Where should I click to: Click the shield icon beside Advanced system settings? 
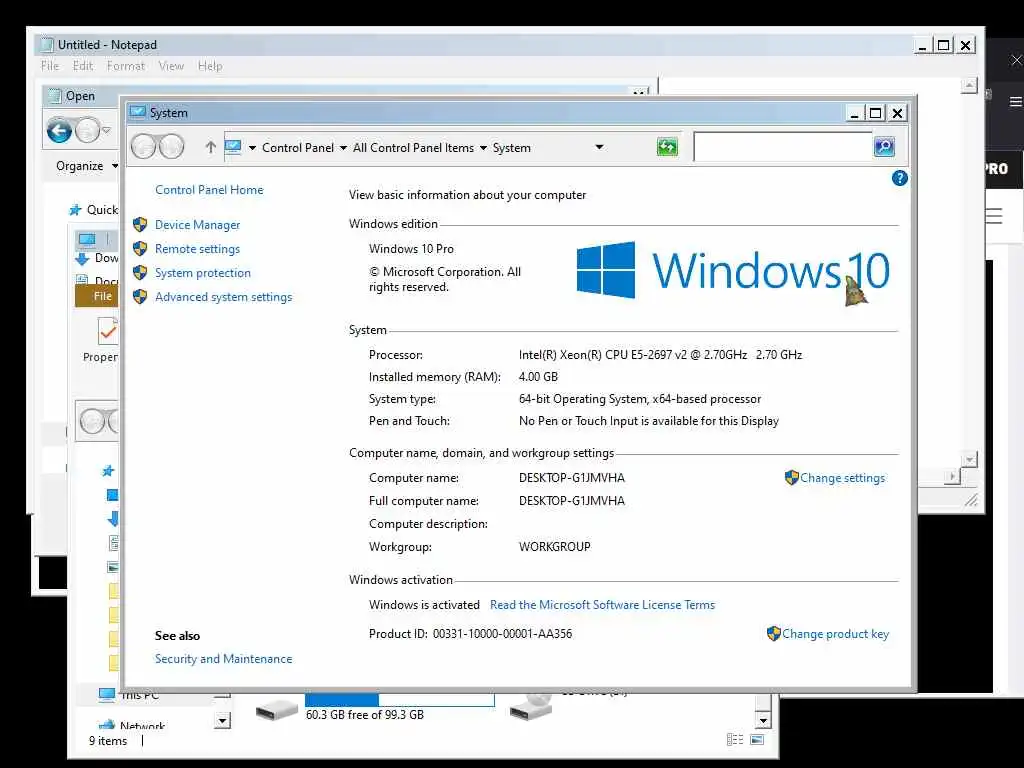pos(140,297)
